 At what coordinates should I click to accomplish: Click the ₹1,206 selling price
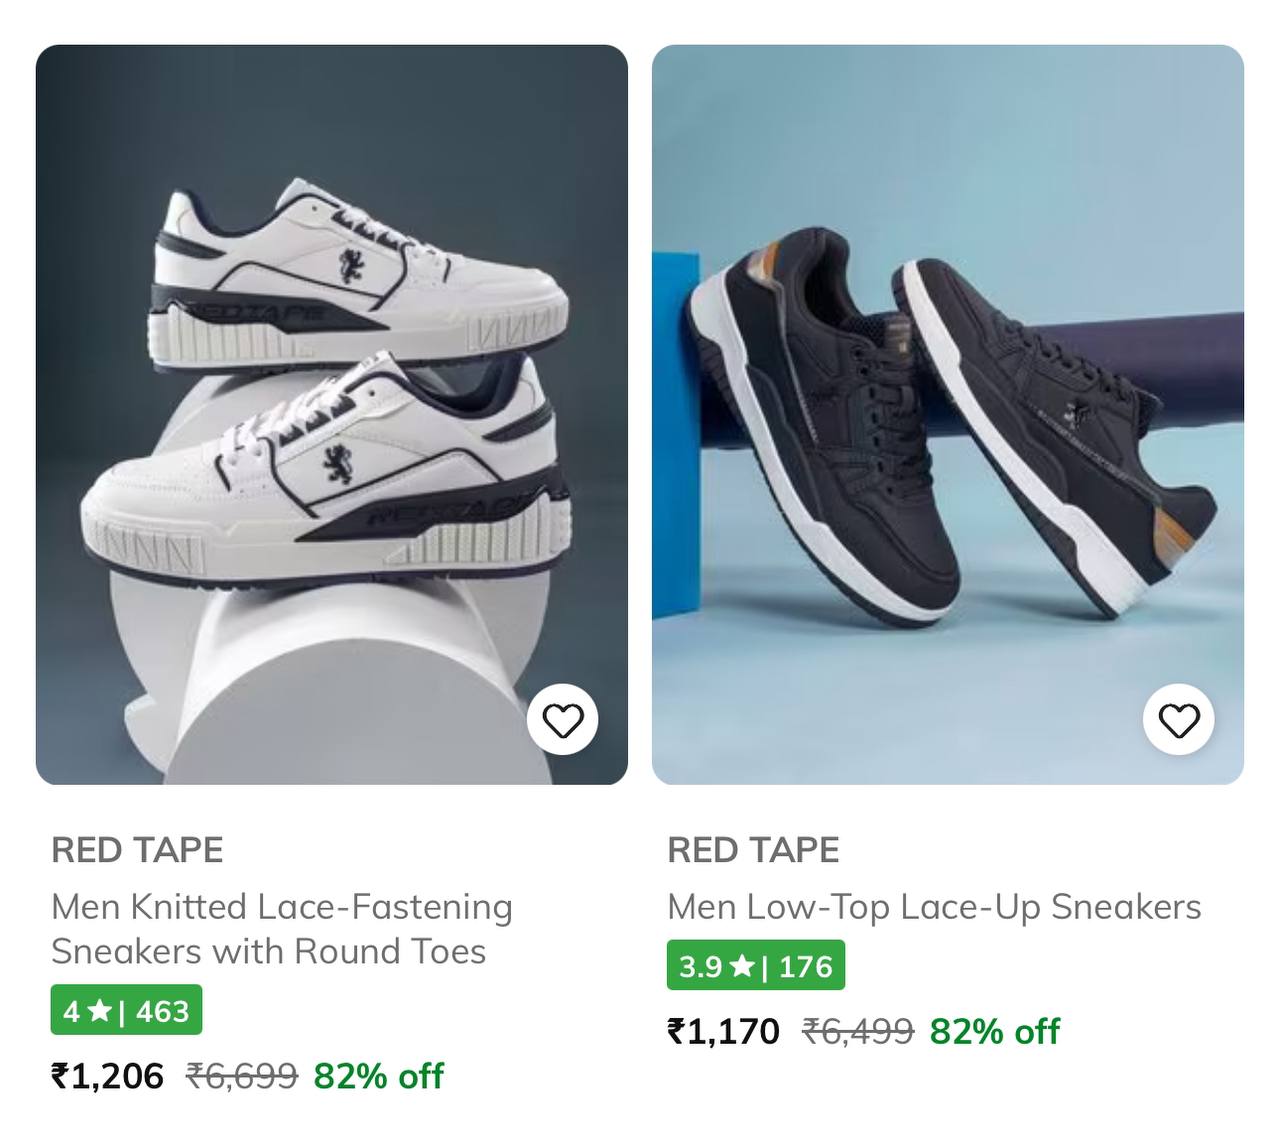[108, 1076]
